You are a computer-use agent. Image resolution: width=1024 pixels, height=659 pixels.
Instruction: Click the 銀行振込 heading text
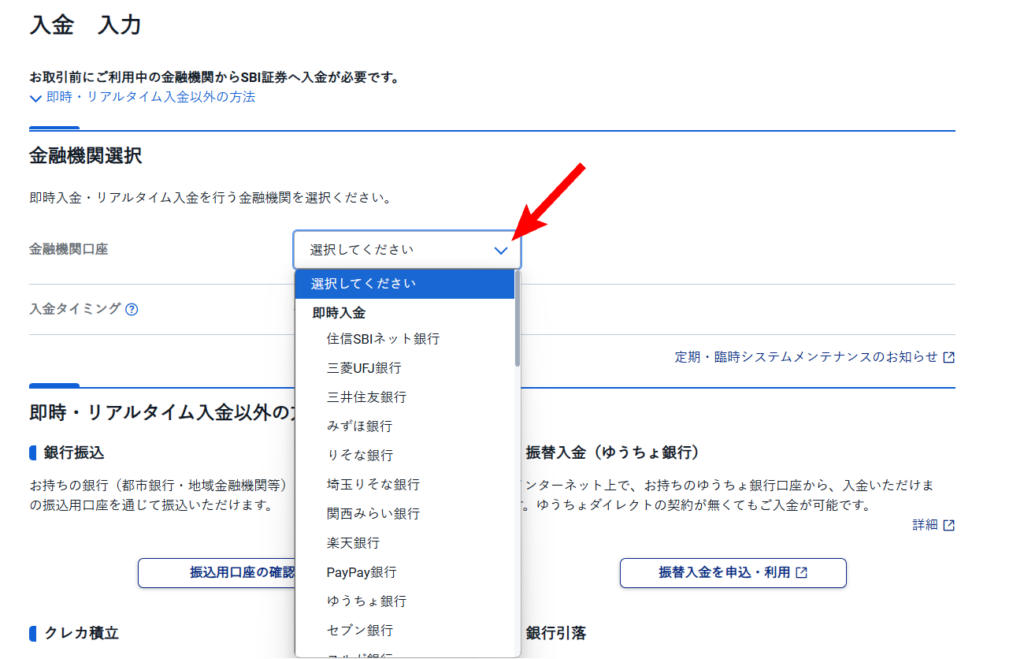tap(74, 453)
